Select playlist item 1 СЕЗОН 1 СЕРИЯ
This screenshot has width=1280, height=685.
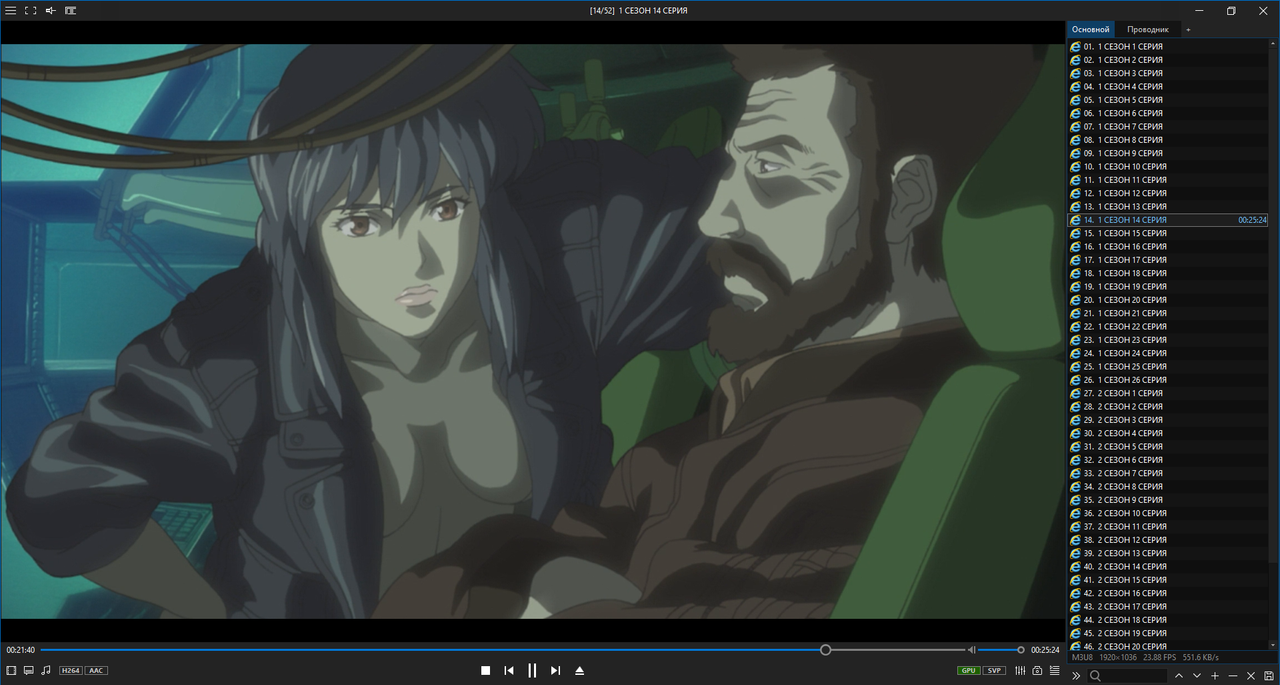(1168, 46)
